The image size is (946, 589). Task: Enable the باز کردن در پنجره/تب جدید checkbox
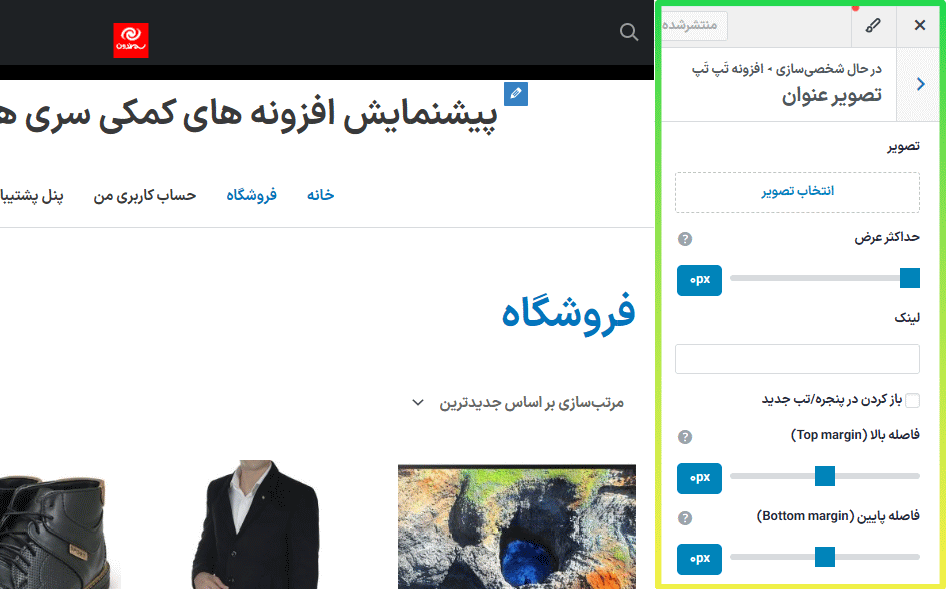912,399
